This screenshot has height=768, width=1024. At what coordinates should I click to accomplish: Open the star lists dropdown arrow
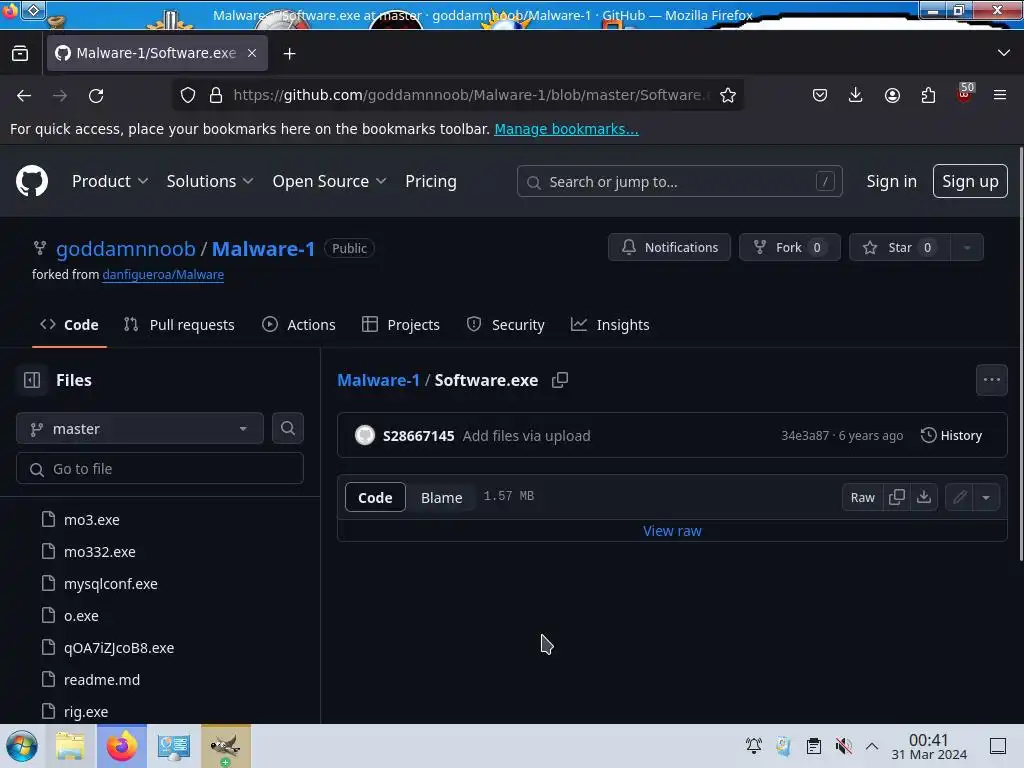click(967, 248)
